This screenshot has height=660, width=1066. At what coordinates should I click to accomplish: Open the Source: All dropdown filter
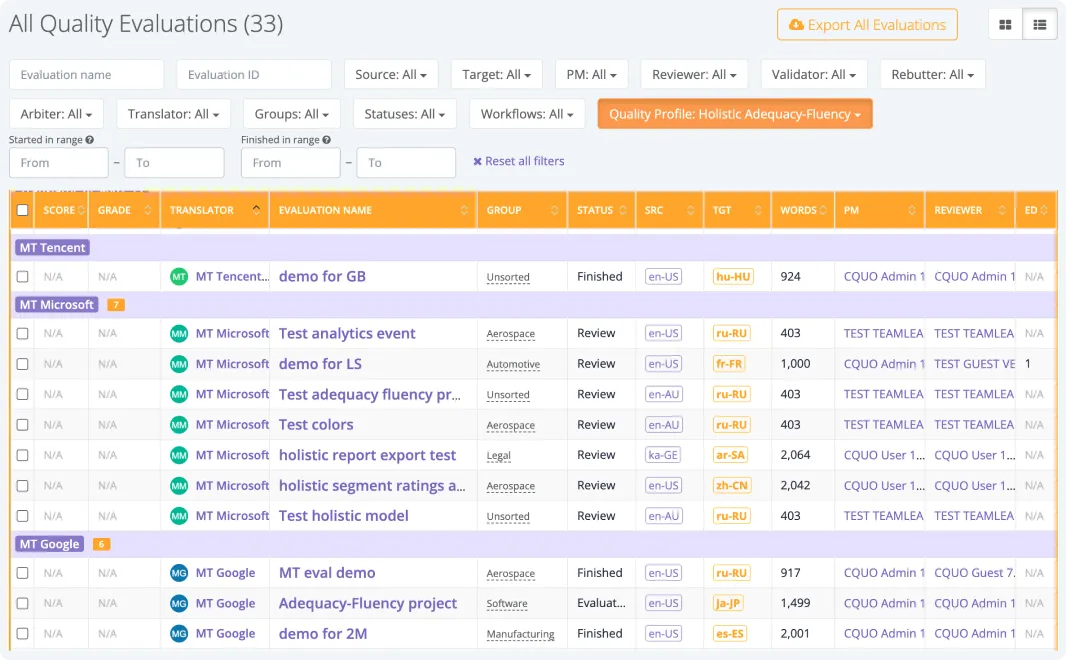tap(391, 75)
